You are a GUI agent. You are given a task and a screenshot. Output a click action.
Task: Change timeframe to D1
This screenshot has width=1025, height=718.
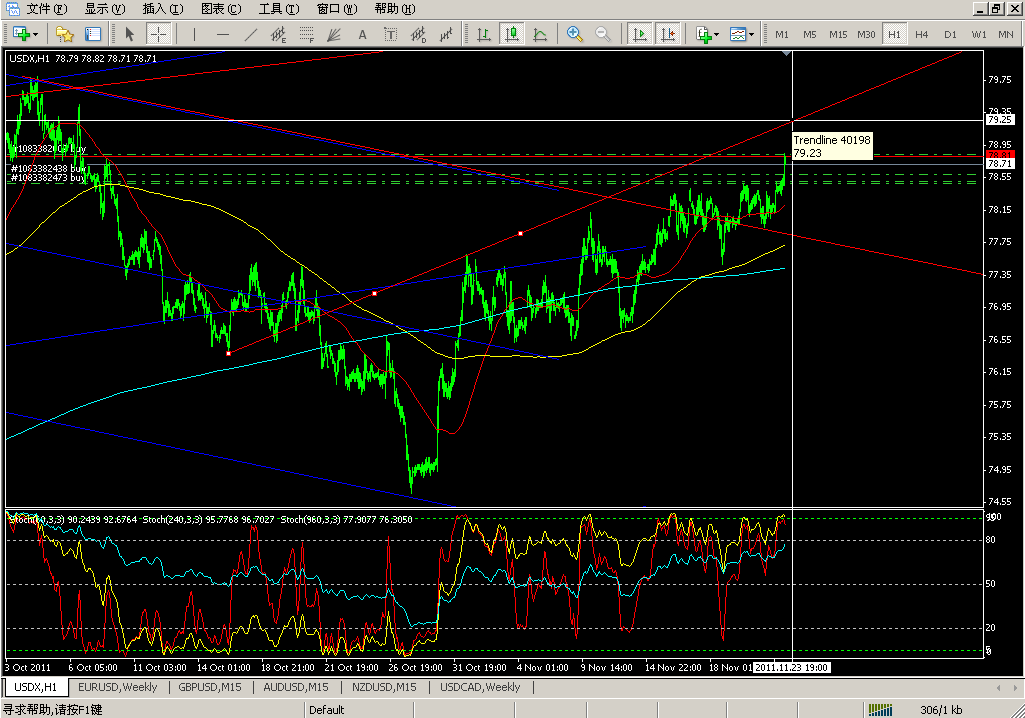point(950,34)
